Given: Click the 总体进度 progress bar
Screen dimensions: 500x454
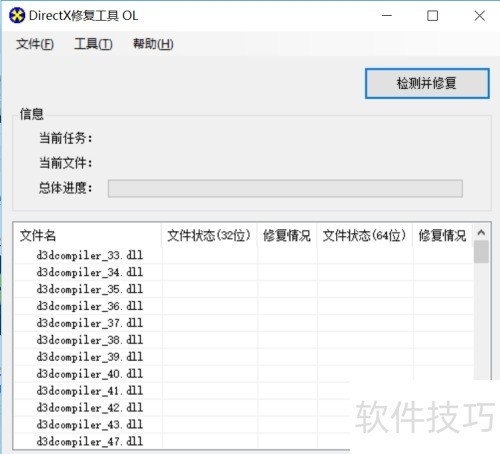Looking at the screenshot, I should point(285,188).
